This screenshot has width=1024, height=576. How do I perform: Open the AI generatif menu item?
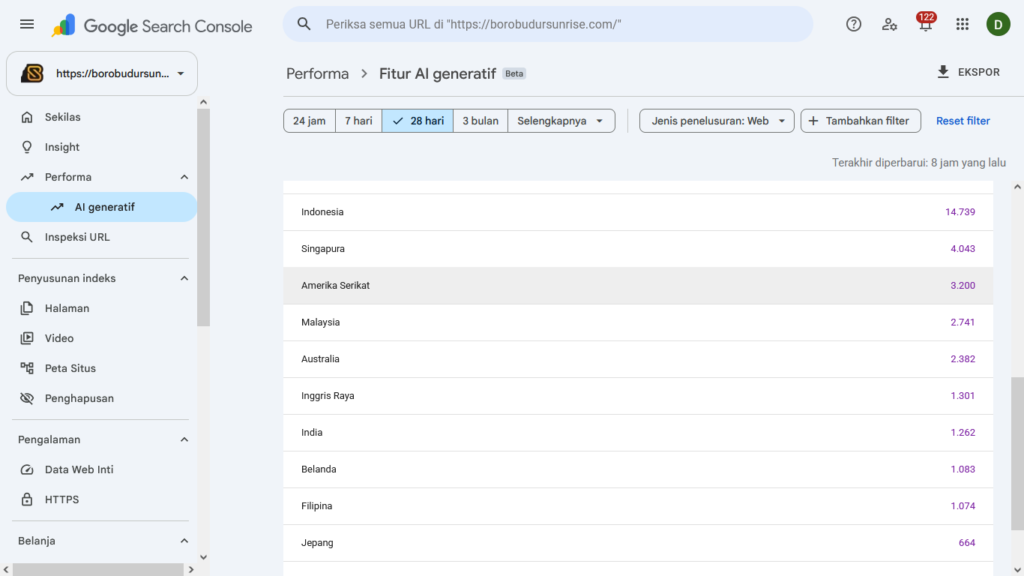pyautogui.click(x=102, y=207)
